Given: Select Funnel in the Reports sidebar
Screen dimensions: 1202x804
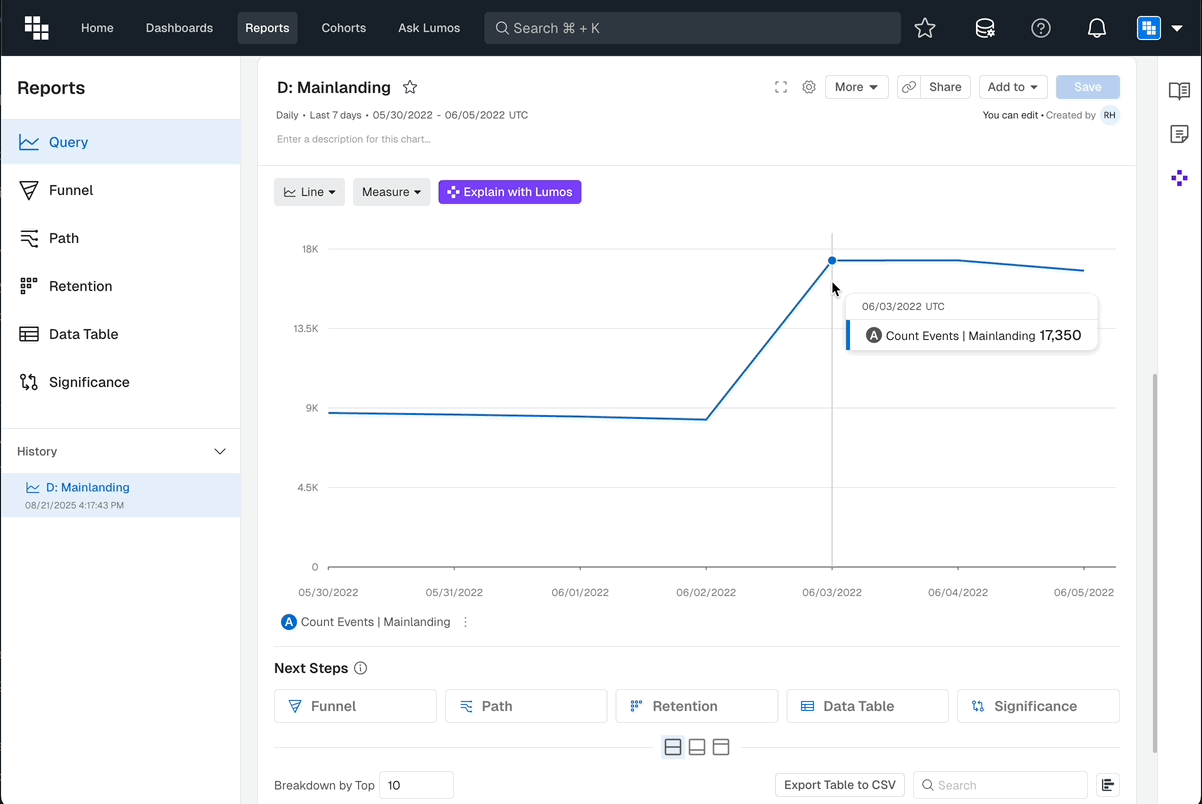Looking at the screenshot, I should [71, 190].
